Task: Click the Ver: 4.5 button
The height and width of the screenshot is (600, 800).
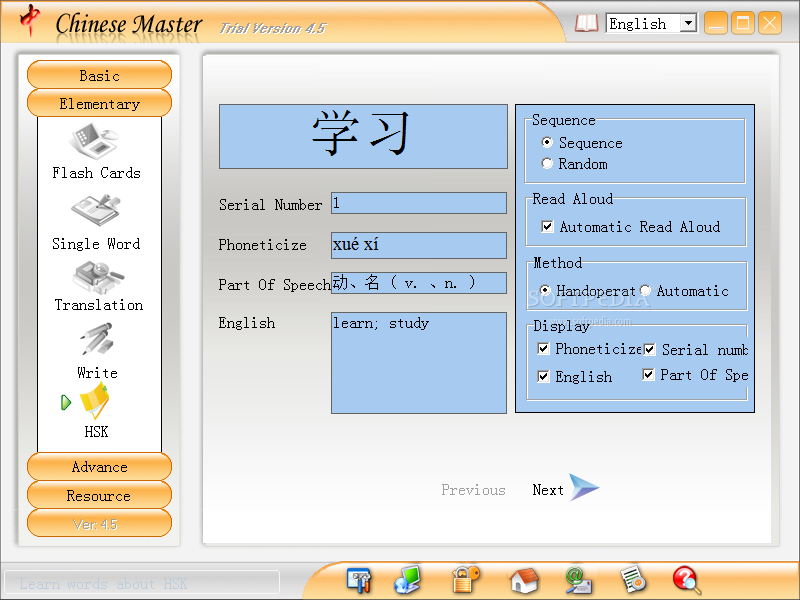Action: 99,523
